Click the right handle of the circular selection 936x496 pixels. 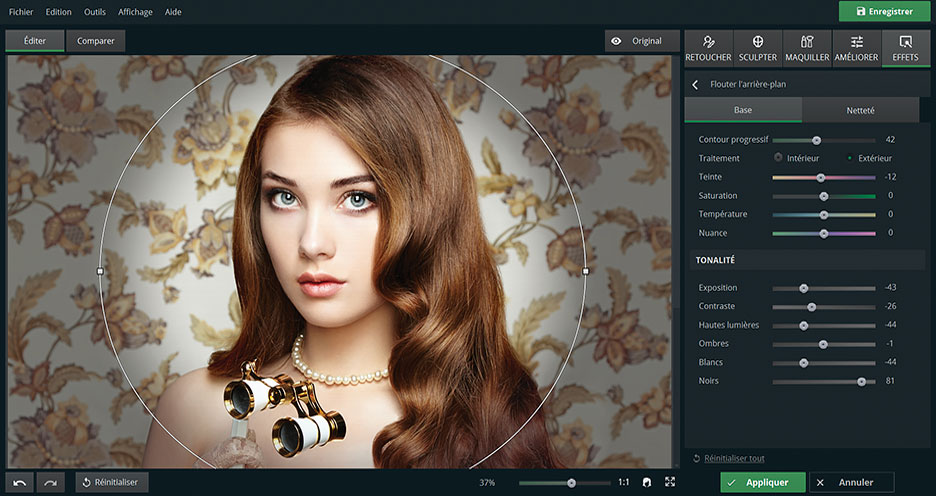point(586,271)
